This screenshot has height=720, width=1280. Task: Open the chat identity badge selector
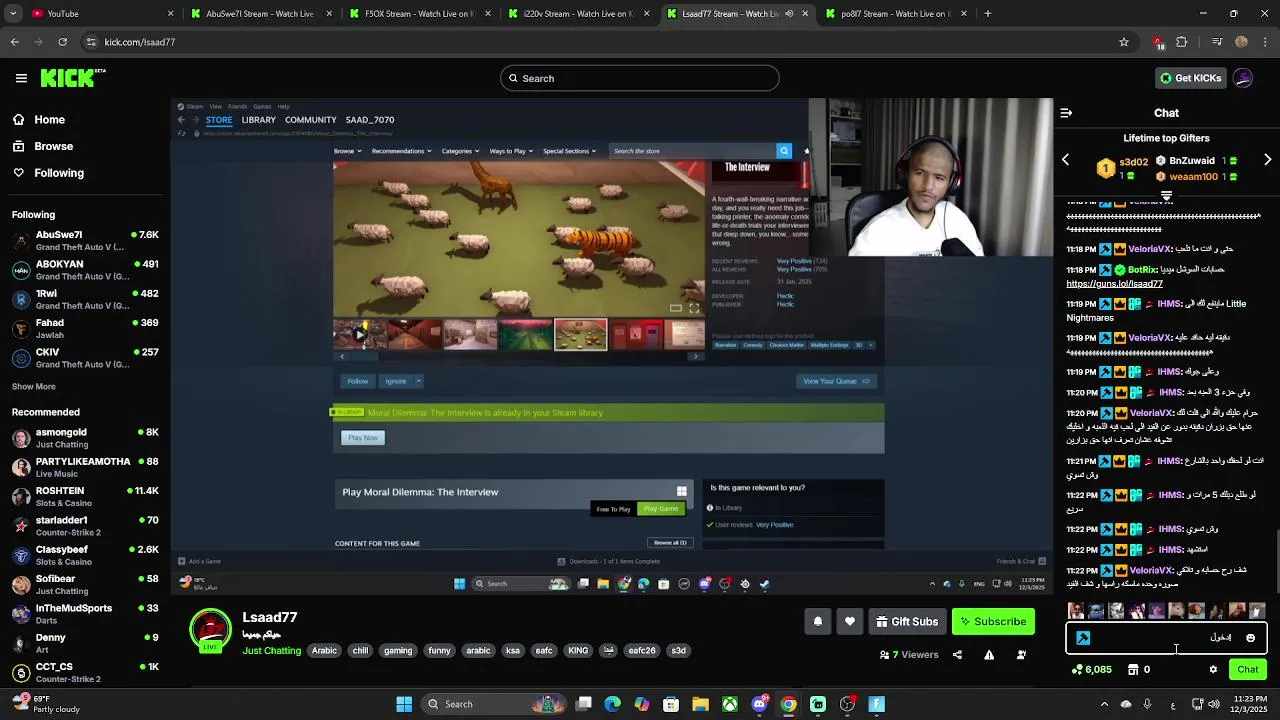1082,638
